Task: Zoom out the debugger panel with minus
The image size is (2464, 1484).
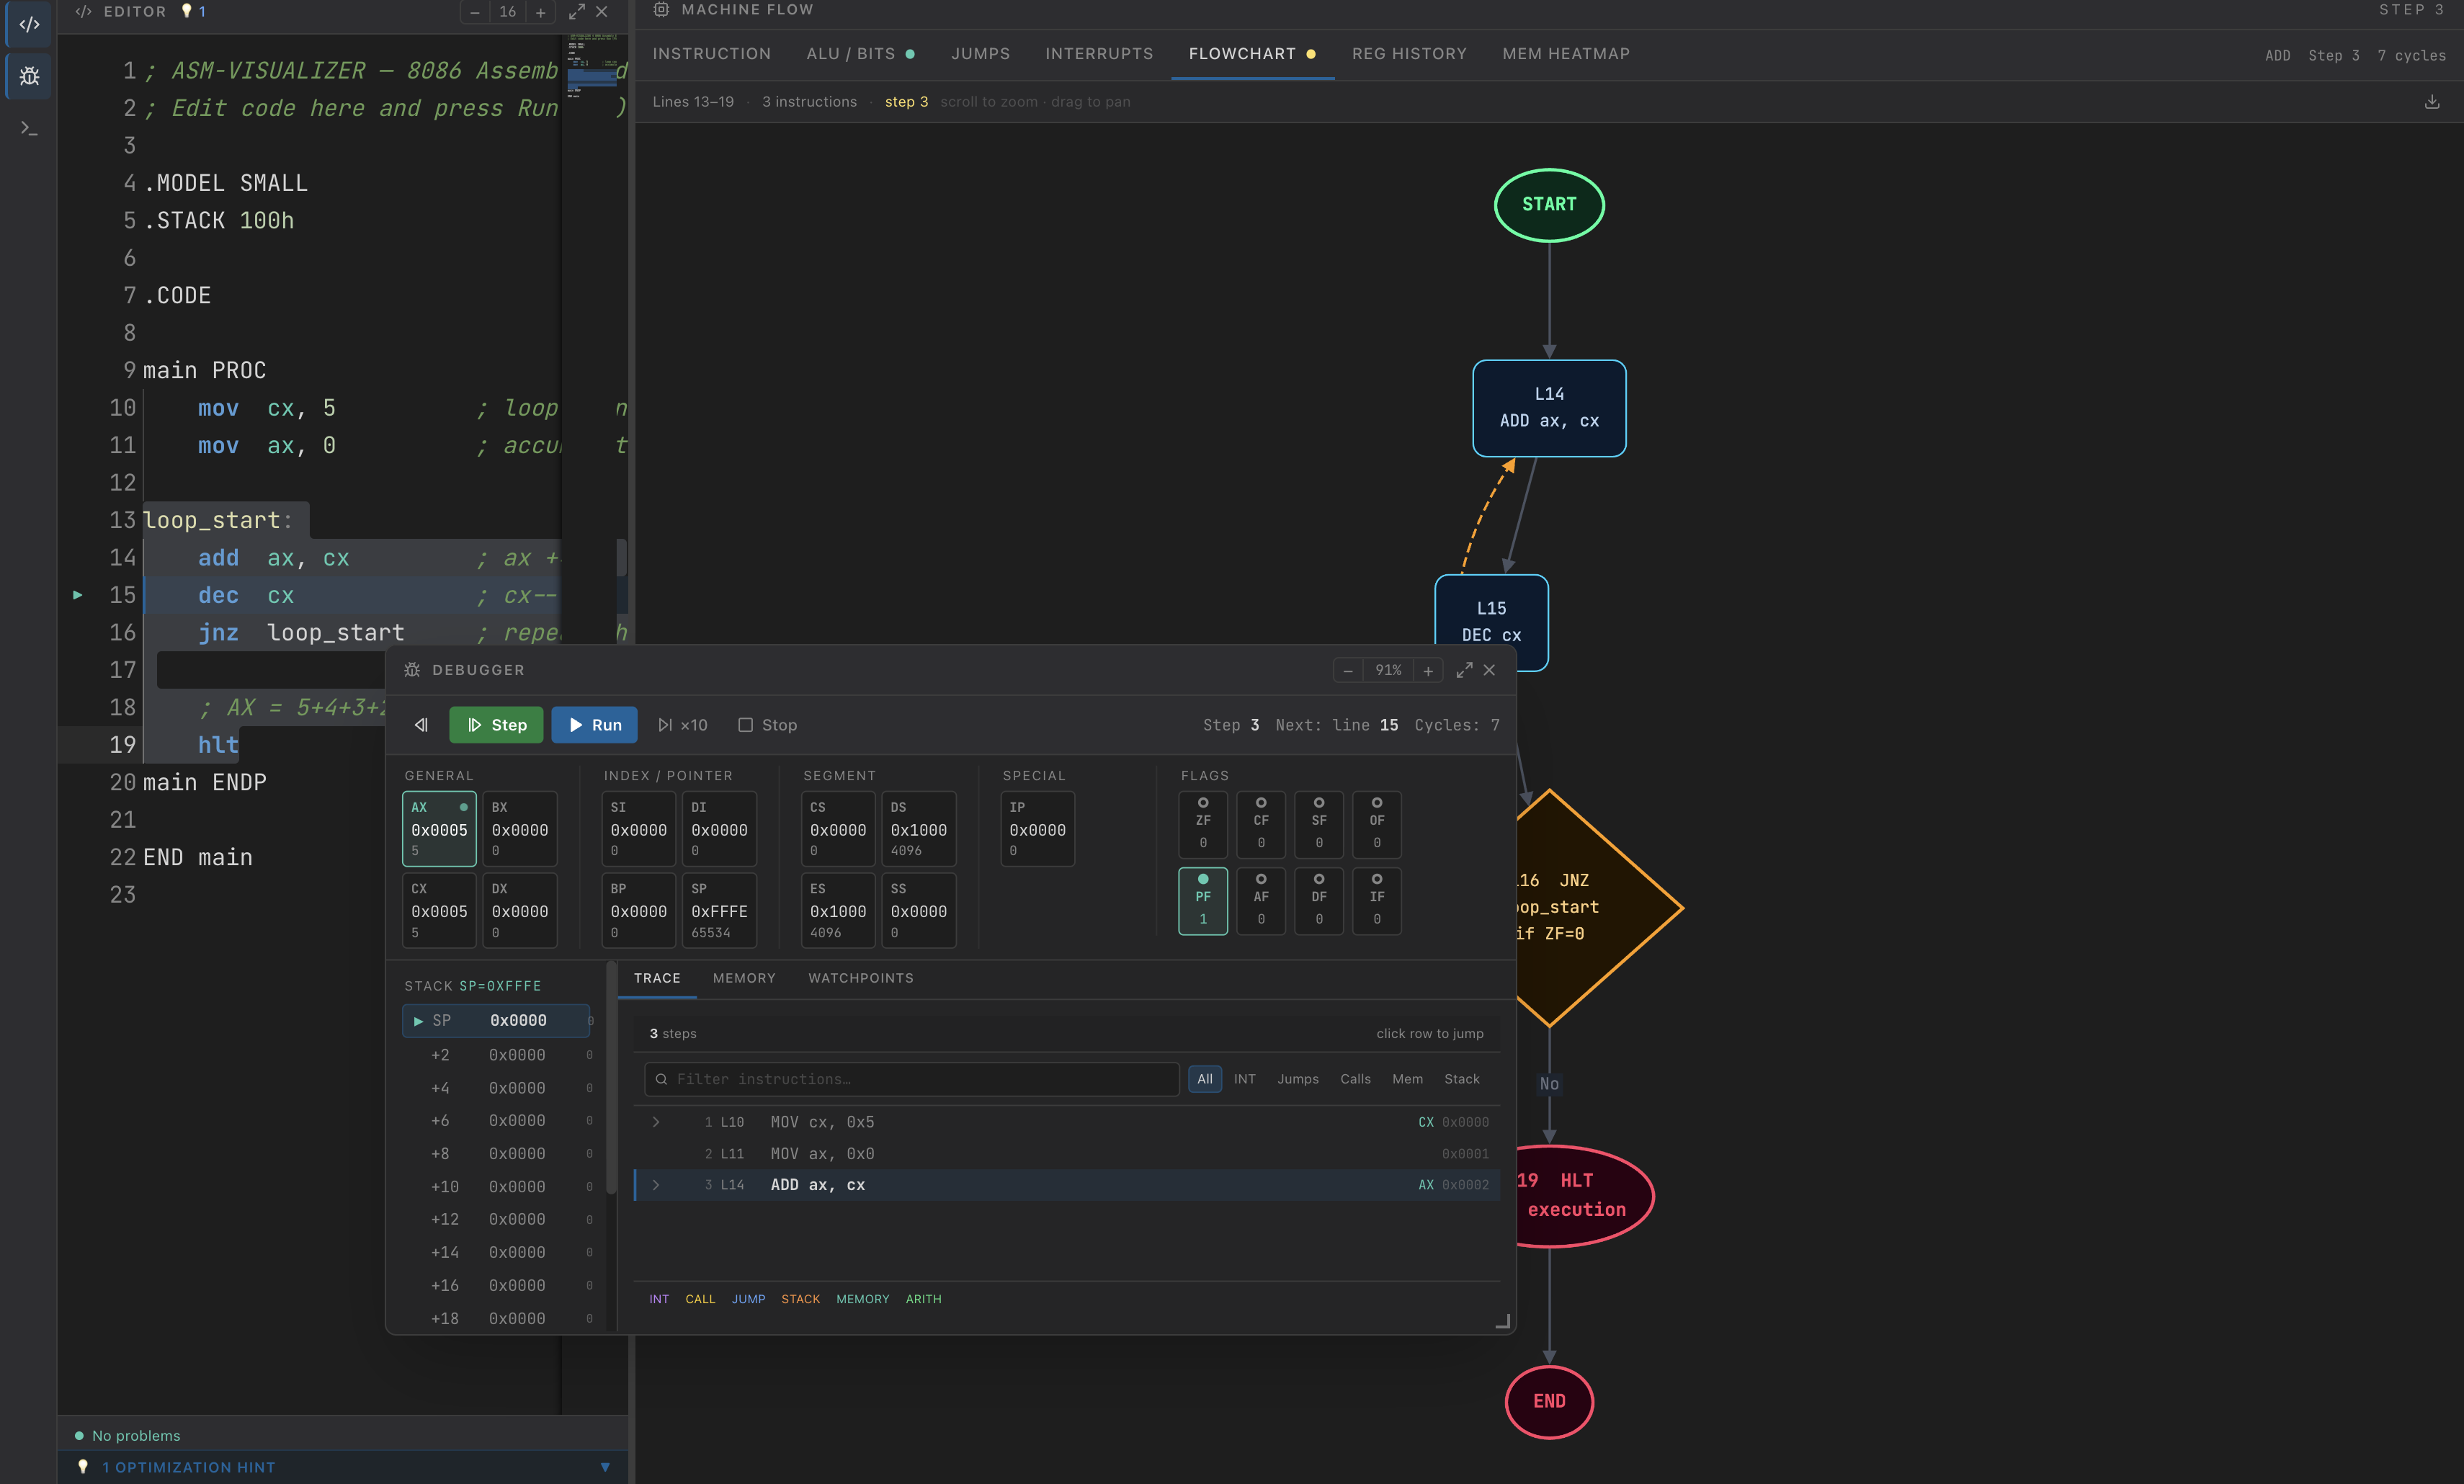Action: tap(1348, 670)
